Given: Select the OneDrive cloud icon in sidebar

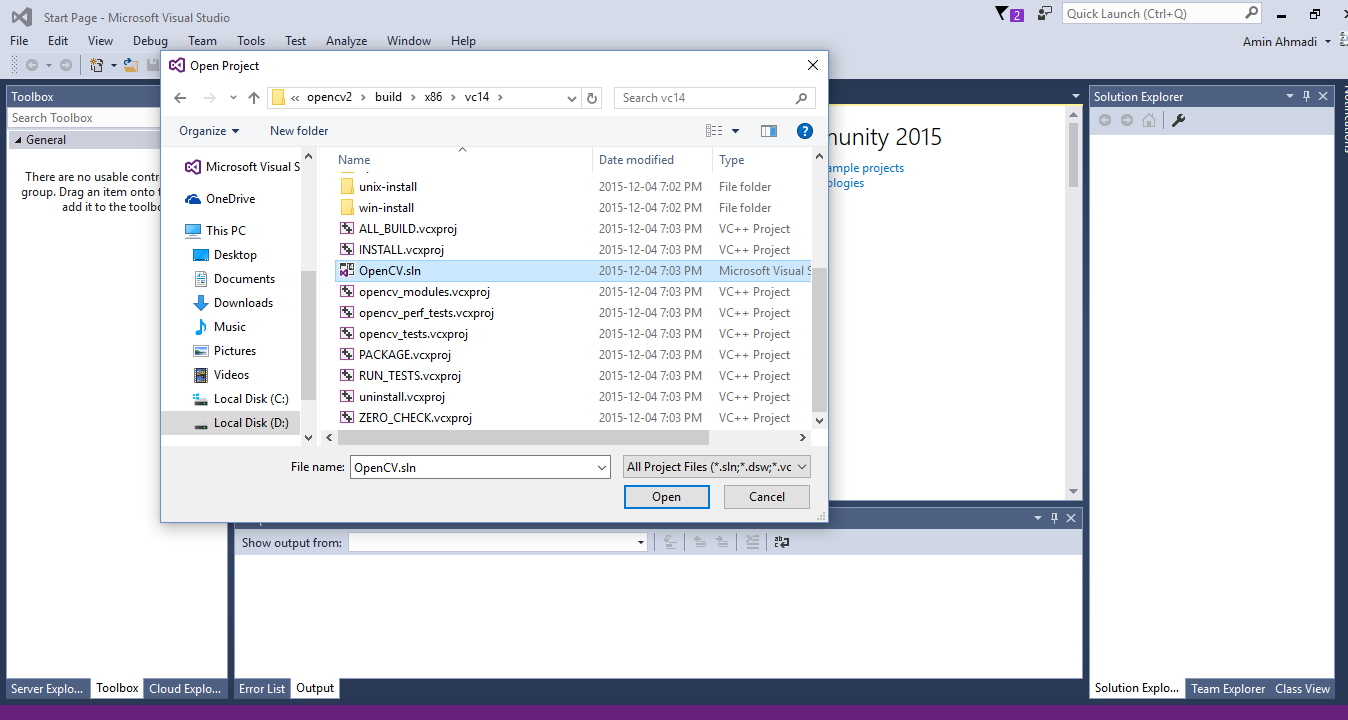Looking at the screenshot, I should (193, 199).
